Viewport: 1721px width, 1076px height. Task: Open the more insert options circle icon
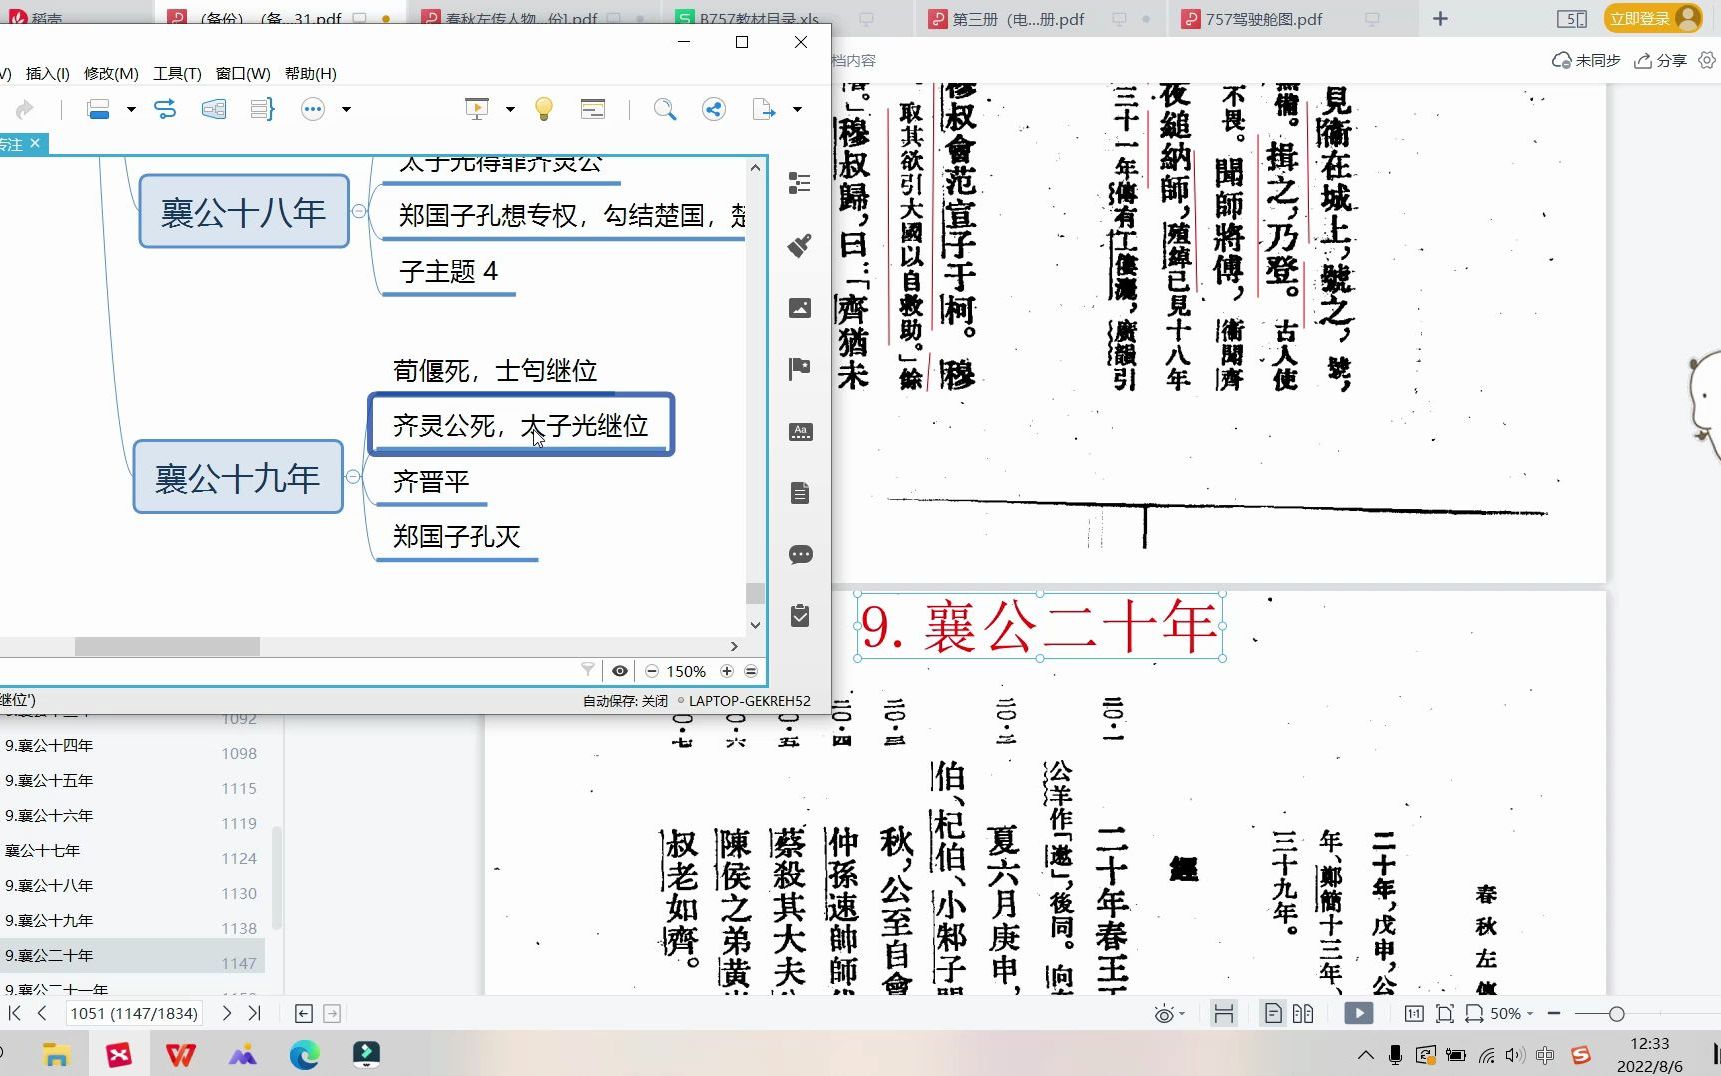pyautogui.click(x=313, y=109)
